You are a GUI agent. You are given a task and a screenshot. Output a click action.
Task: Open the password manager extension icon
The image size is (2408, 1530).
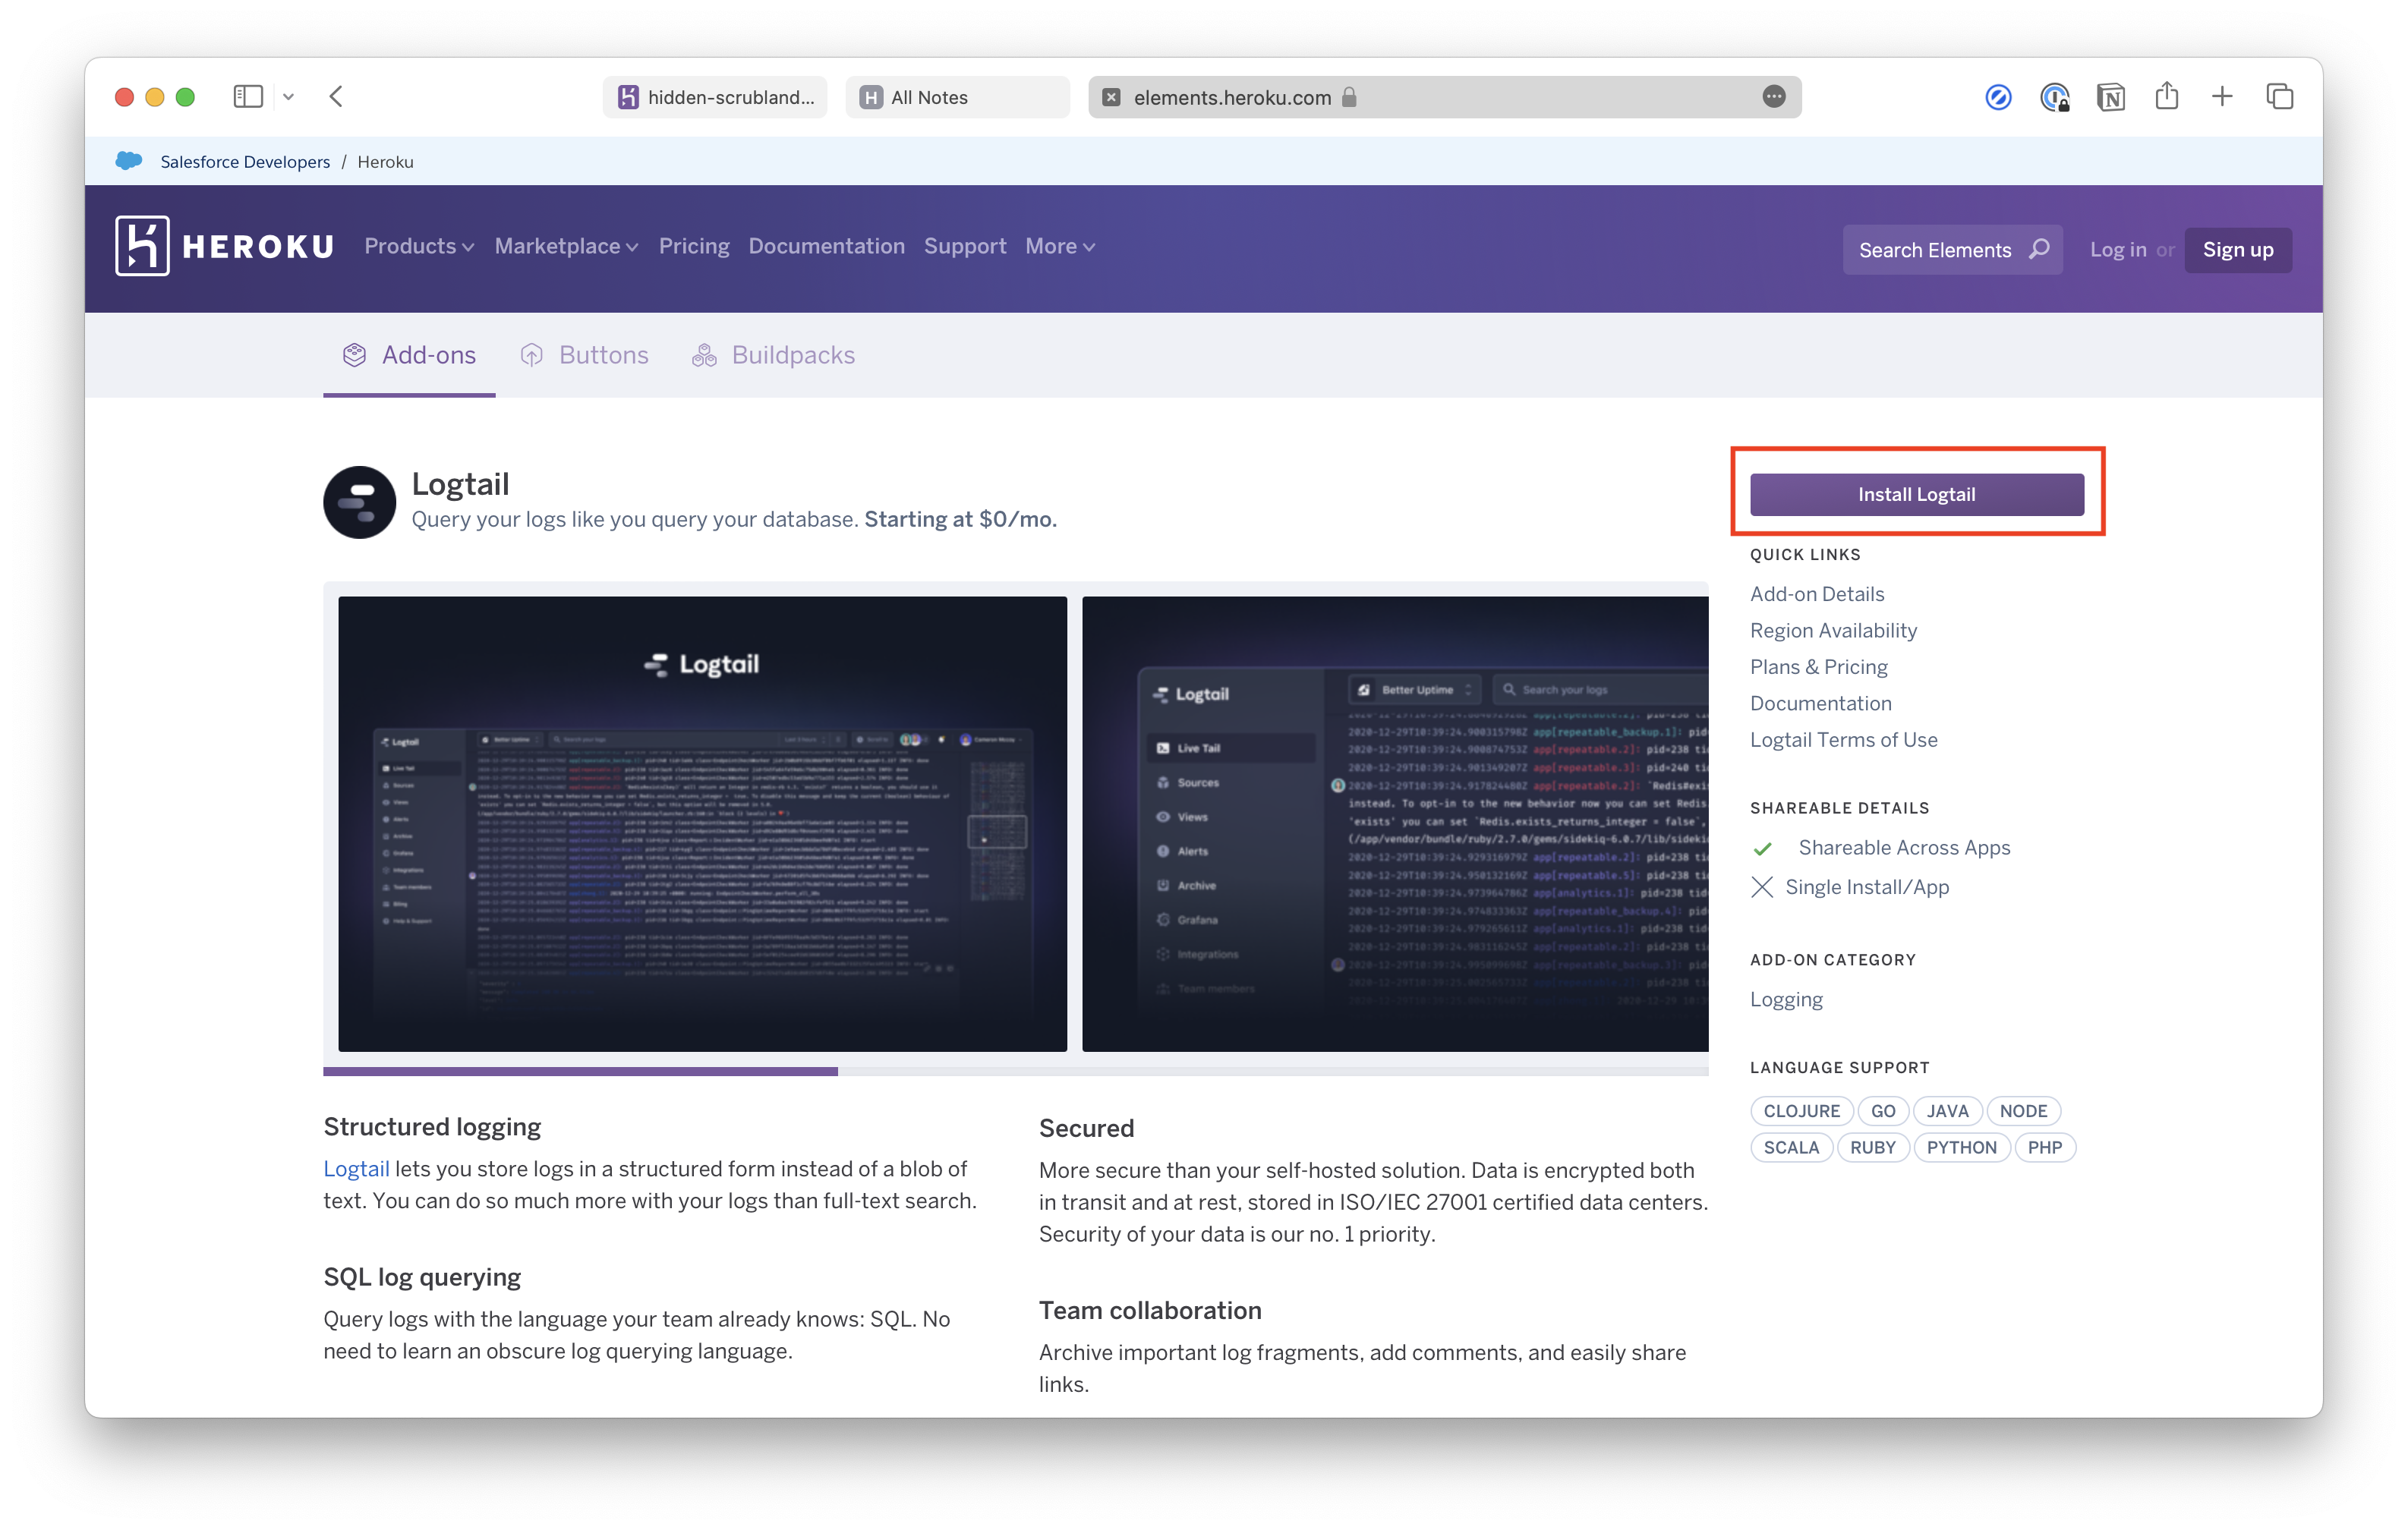coord(2054,97)
